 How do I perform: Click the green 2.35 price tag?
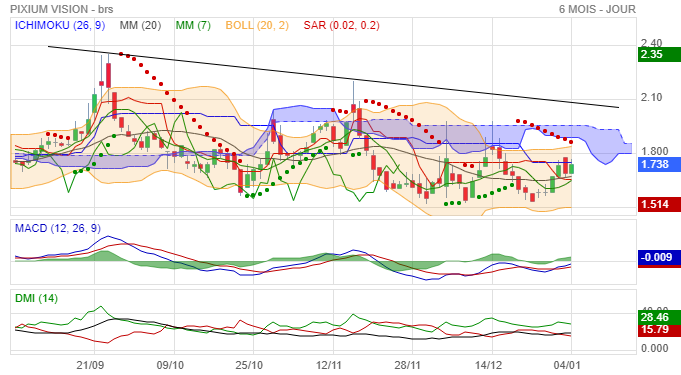coord(659,55)
